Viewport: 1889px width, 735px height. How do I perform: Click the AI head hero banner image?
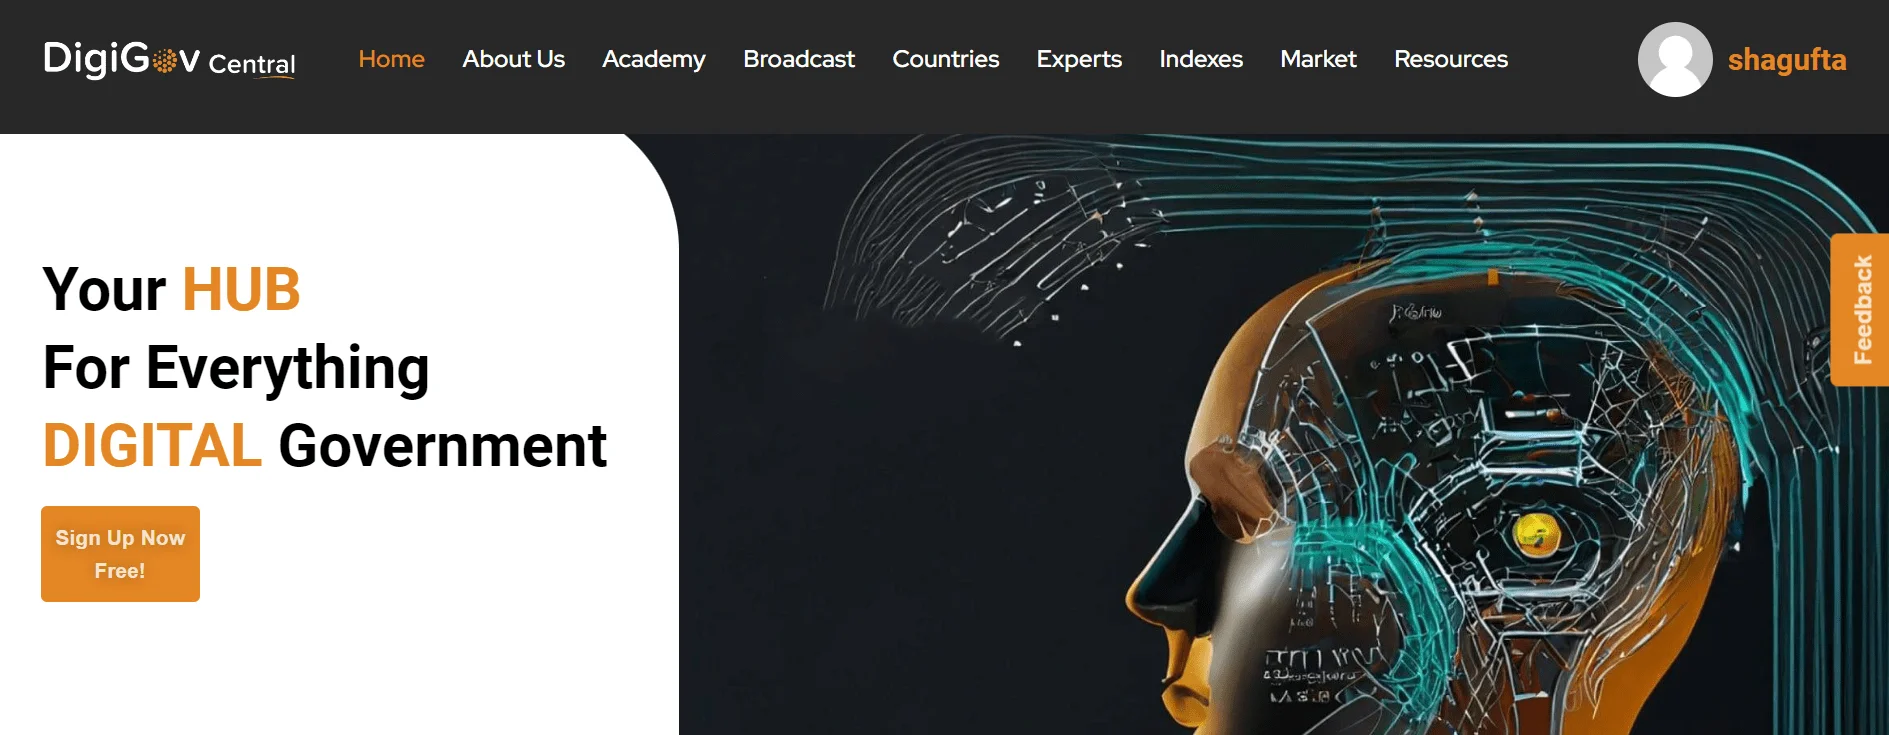pos(1283,434)
